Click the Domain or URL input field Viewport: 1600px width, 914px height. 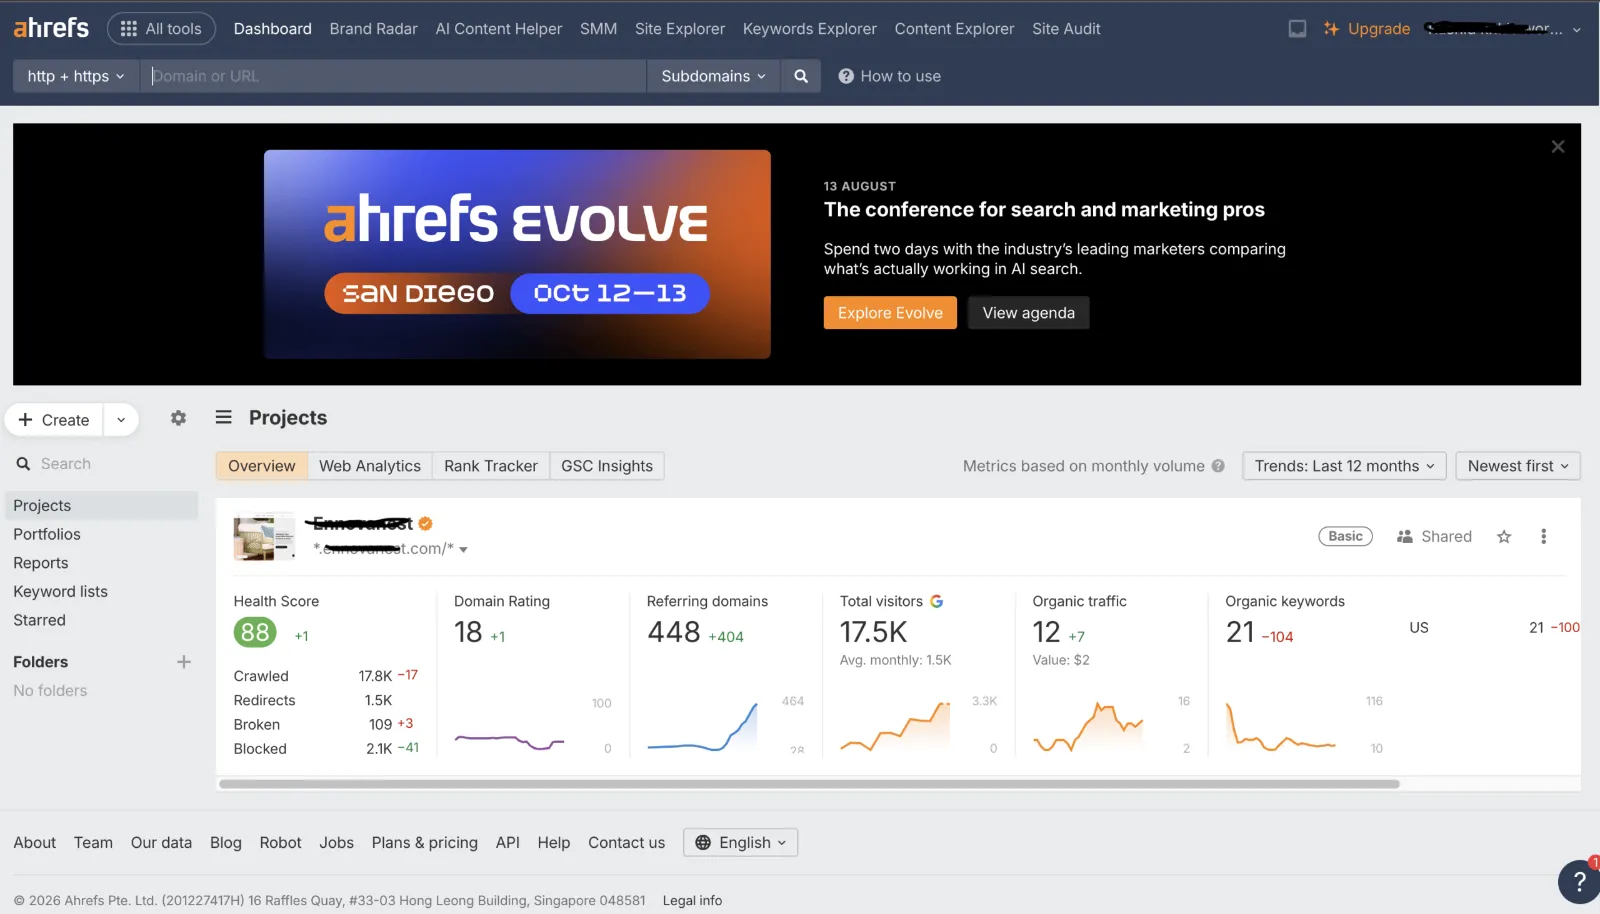pyautogui.click(x=394, y=76)
